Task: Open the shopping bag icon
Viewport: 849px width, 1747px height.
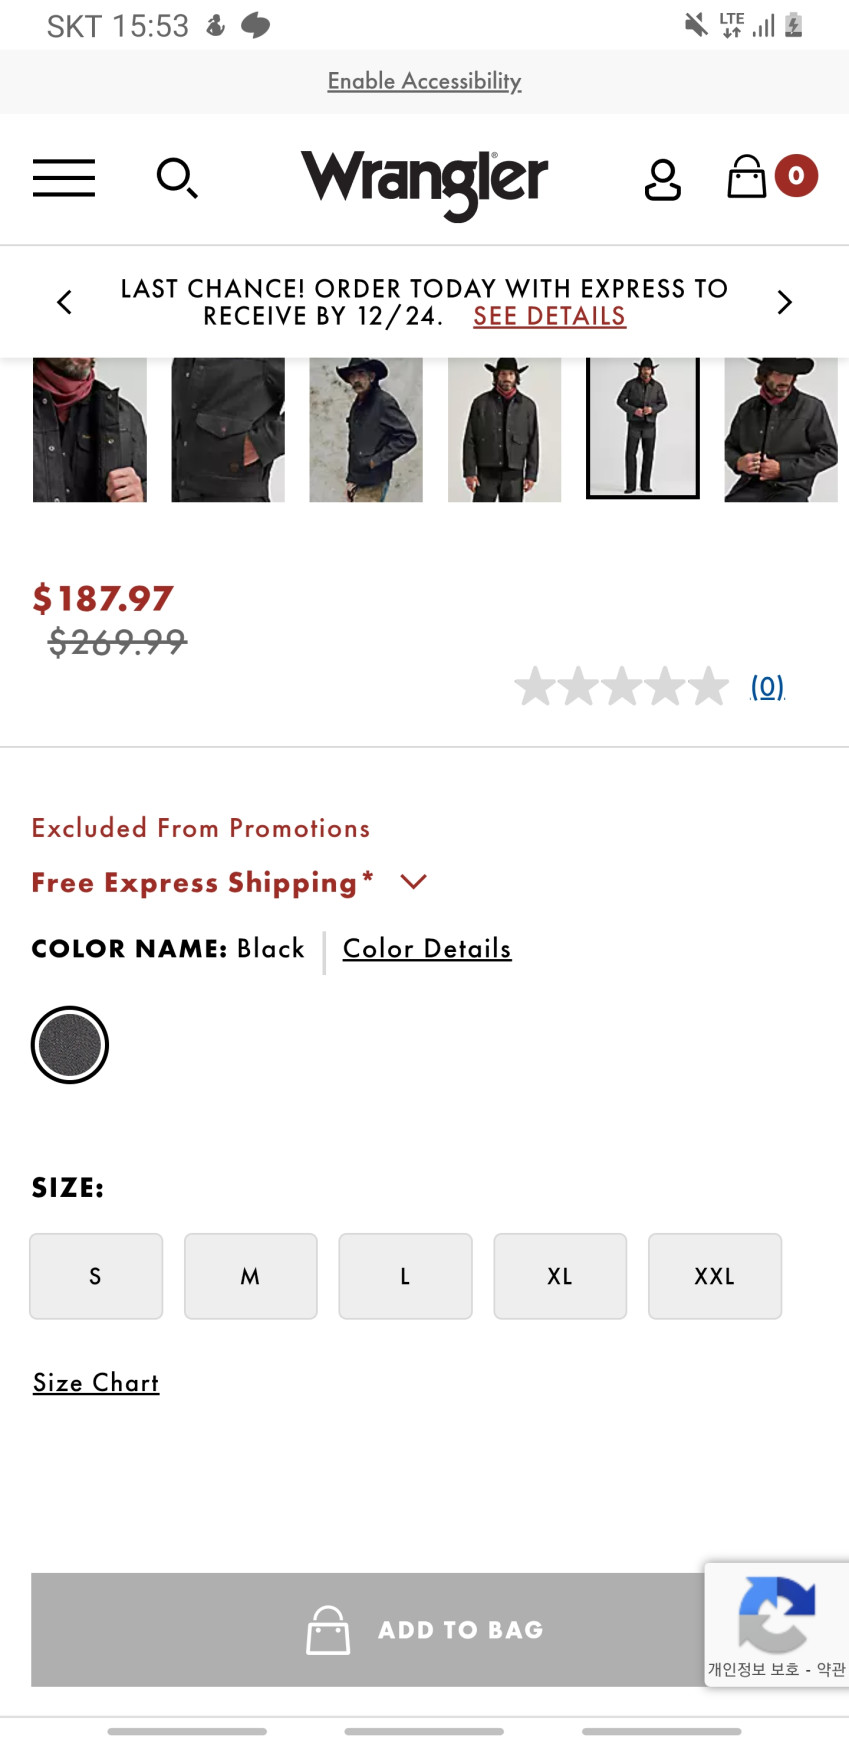Action: tap(746, 177)
